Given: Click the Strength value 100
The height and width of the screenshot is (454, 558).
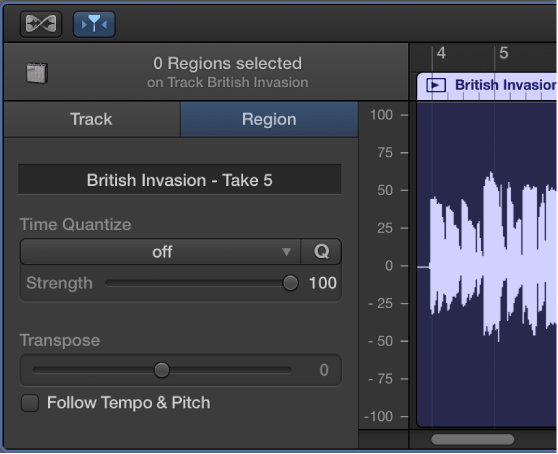Looking at the screenshot, I should click(322, 283).
